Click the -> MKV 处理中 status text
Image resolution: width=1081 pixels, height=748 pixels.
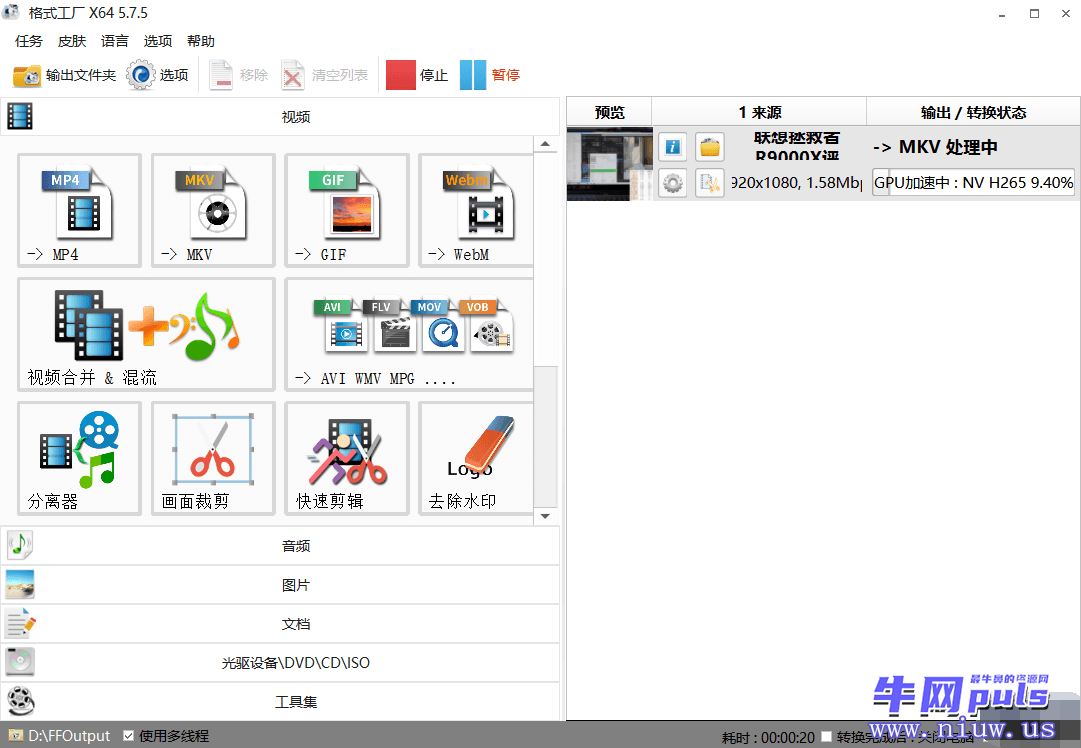click(x=935, y=148)
